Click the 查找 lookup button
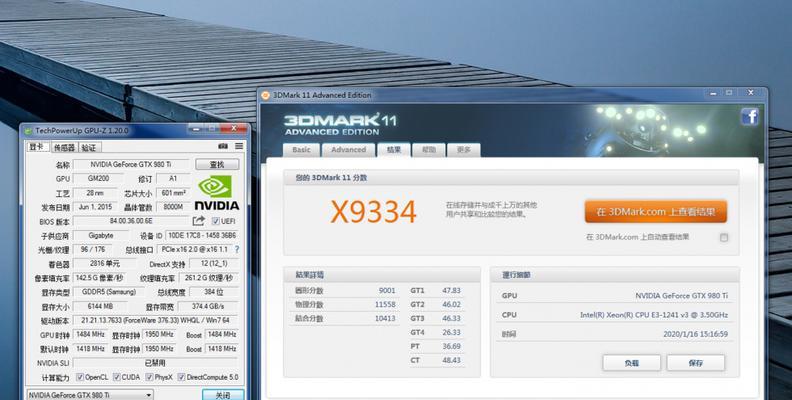Viewport: 792px width, 400px height. tap(217, 165)
